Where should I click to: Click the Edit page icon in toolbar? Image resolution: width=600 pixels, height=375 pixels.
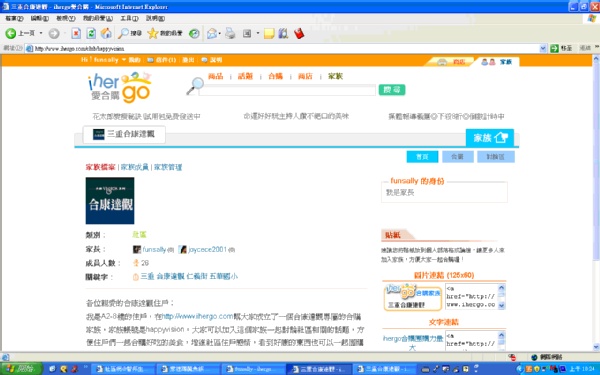247,34
